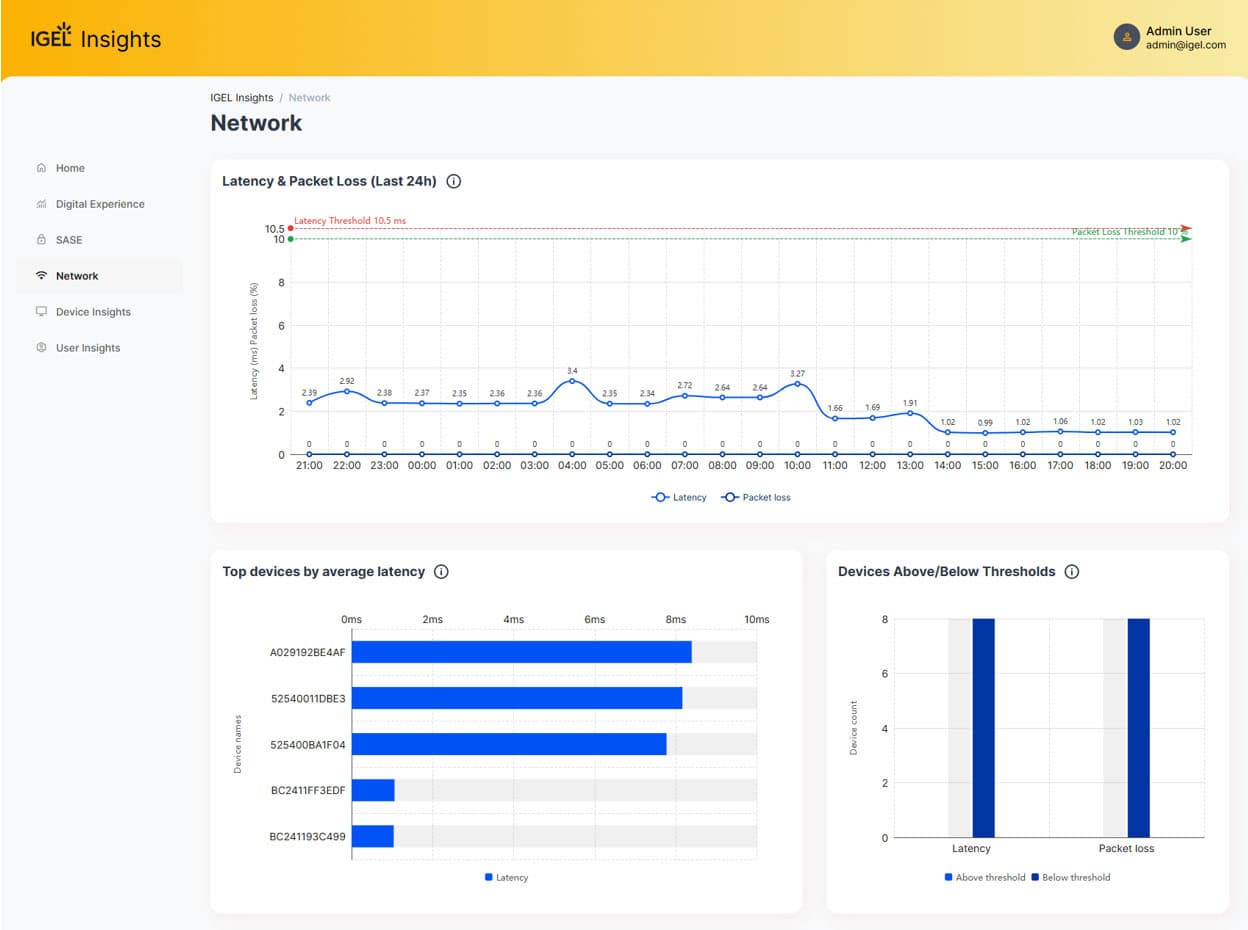Screen dimensions: 1248x930
Task: Open info icon beside Latency & Packet Loss
Action: point(453,181)
